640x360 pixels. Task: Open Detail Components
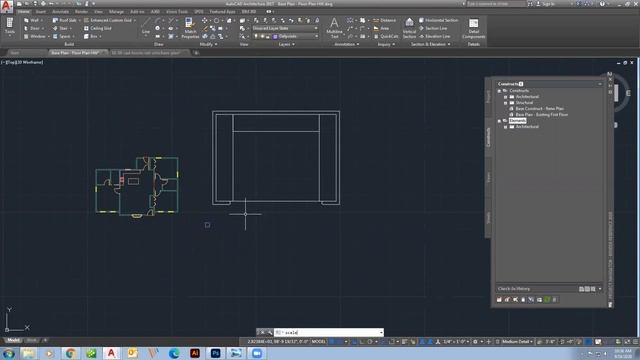click(x=473, y=28)
